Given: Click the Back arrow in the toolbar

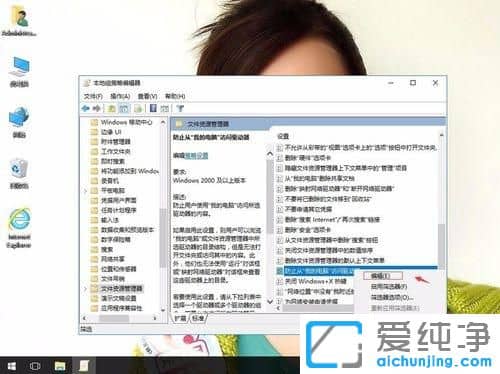Looking at the screenshot, I should tap(86, 108).
